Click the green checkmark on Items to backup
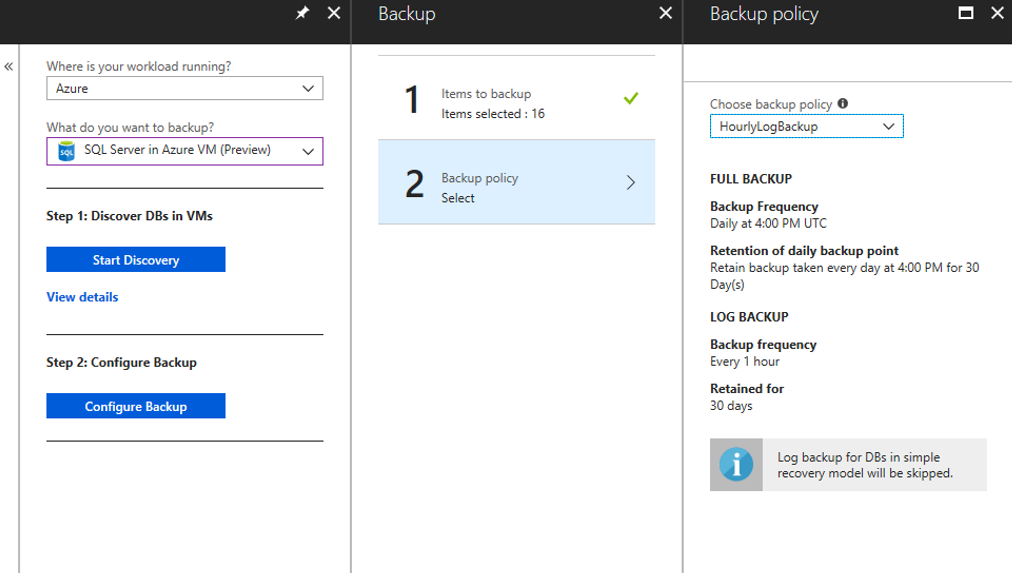The width and height of the screenshot is (1012, 573). point(631,98)
